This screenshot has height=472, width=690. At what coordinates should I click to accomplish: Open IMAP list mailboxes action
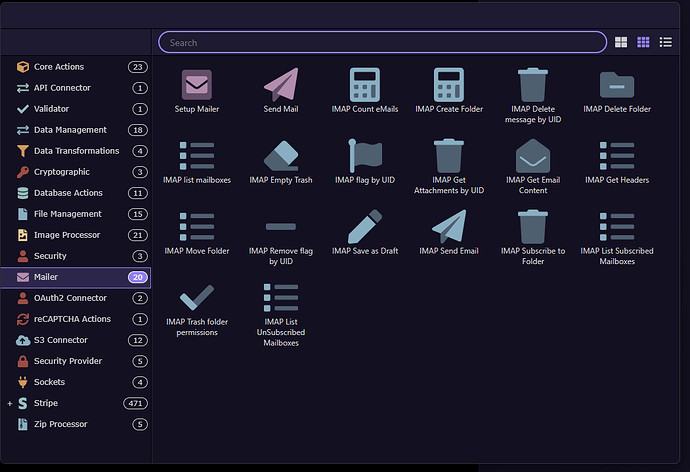[197, 162]
